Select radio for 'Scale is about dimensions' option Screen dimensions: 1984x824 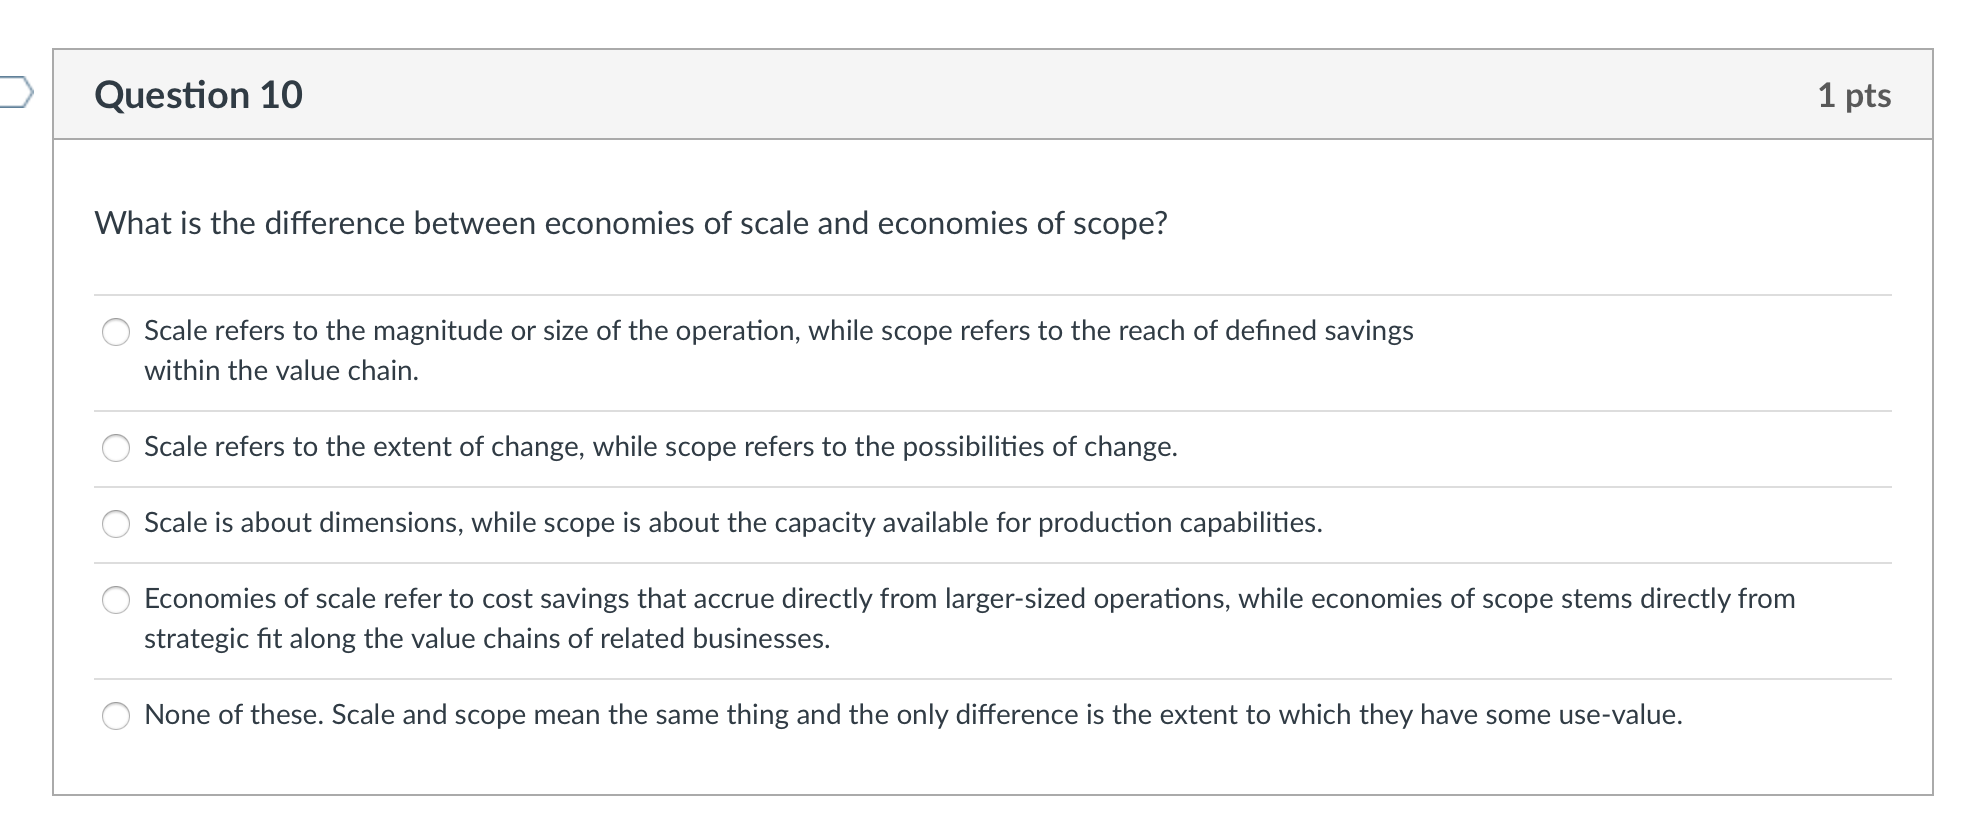(116, 522)
